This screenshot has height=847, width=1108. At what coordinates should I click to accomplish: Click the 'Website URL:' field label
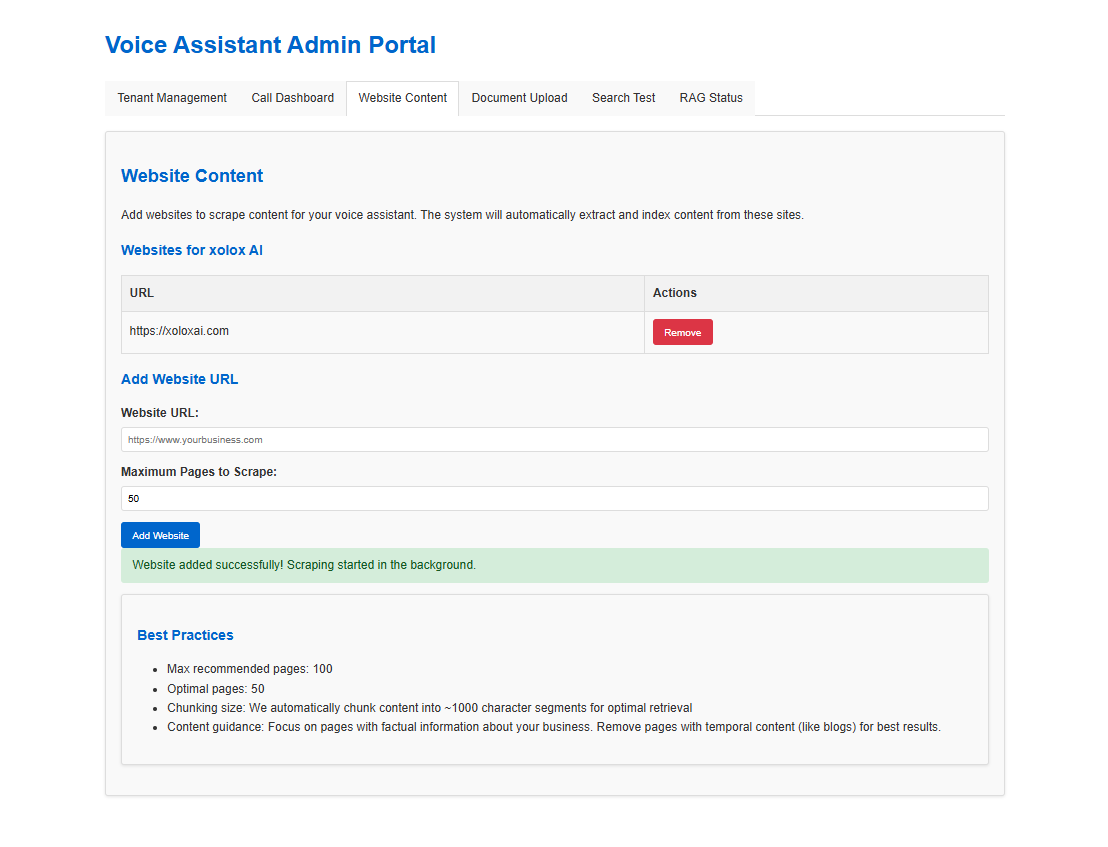point(160,413)
